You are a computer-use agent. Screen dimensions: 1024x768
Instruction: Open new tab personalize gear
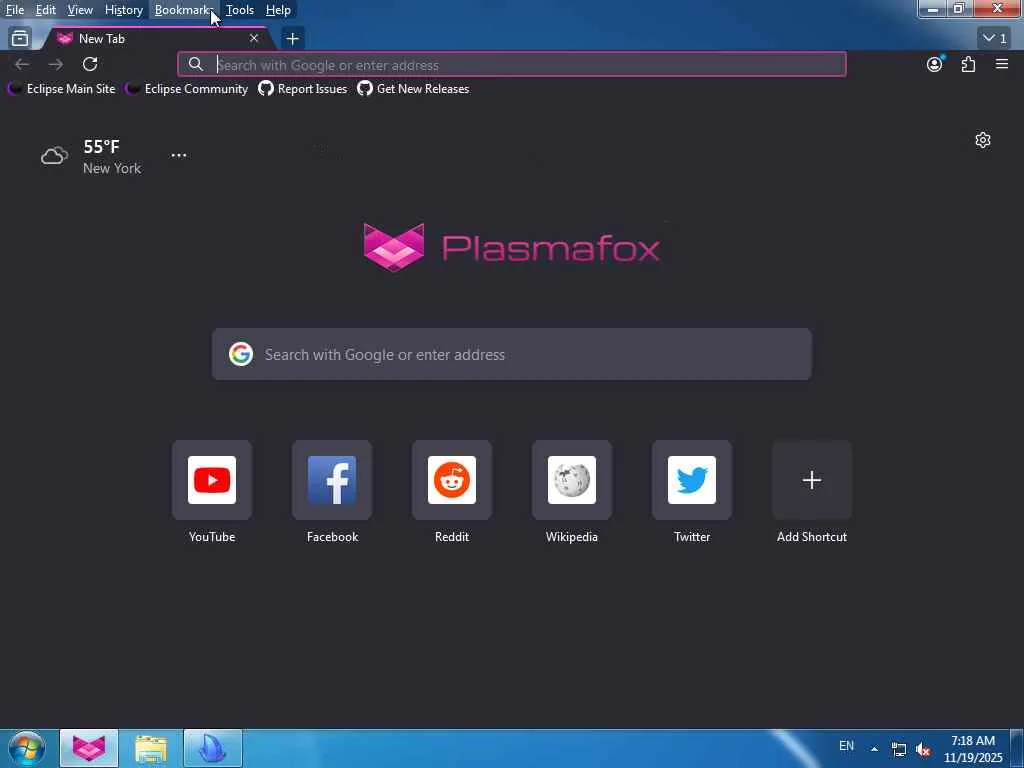click(982, 140)
